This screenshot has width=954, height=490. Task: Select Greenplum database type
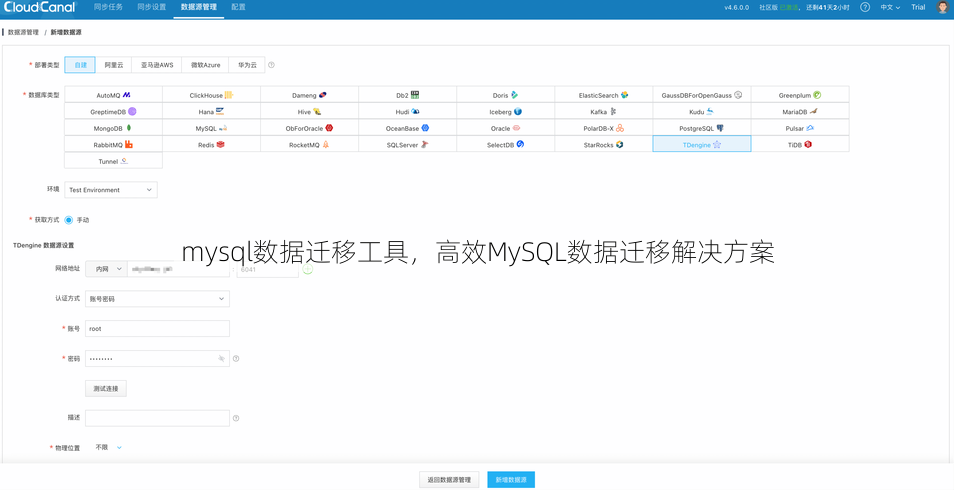pyautogui.click(x=799, y=94)
